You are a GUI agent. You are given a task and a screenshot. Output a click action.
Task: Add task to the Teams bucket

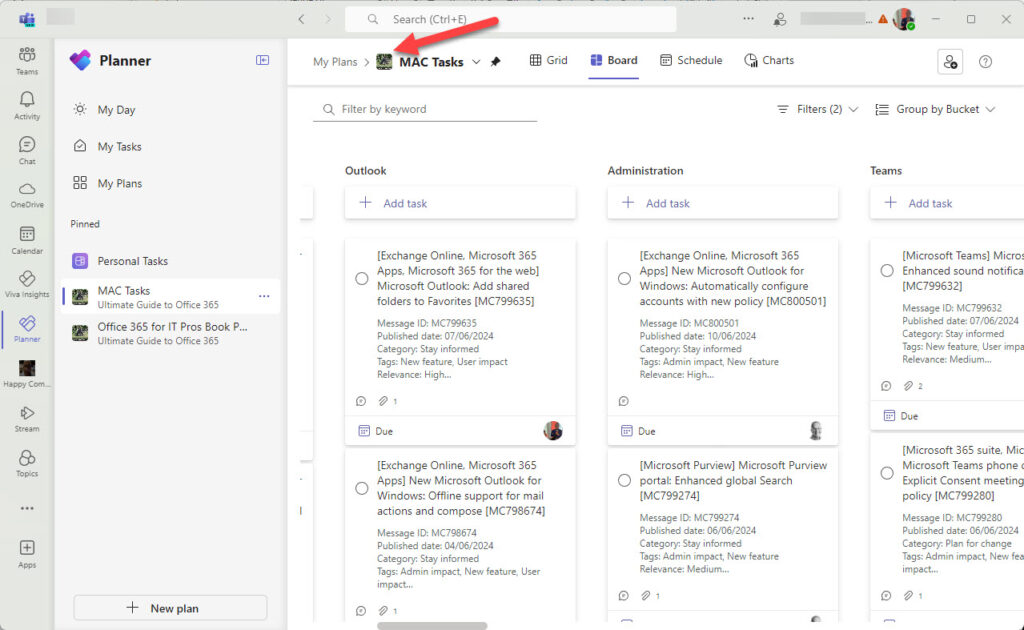pos(947,203)
